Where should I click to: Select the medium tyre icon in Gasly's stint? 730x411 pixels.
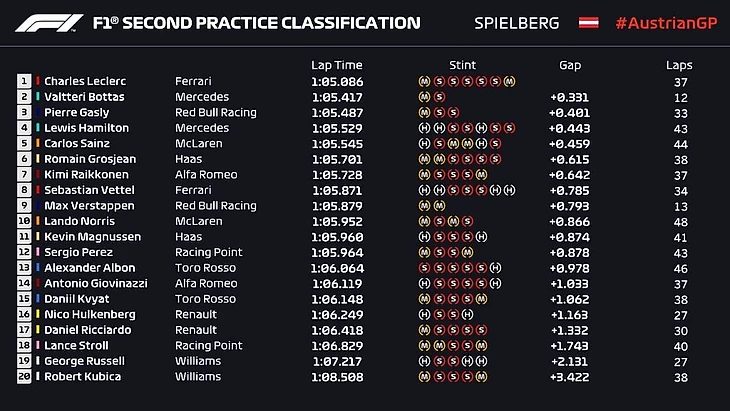pyautogui.click(x=425, y=113)
